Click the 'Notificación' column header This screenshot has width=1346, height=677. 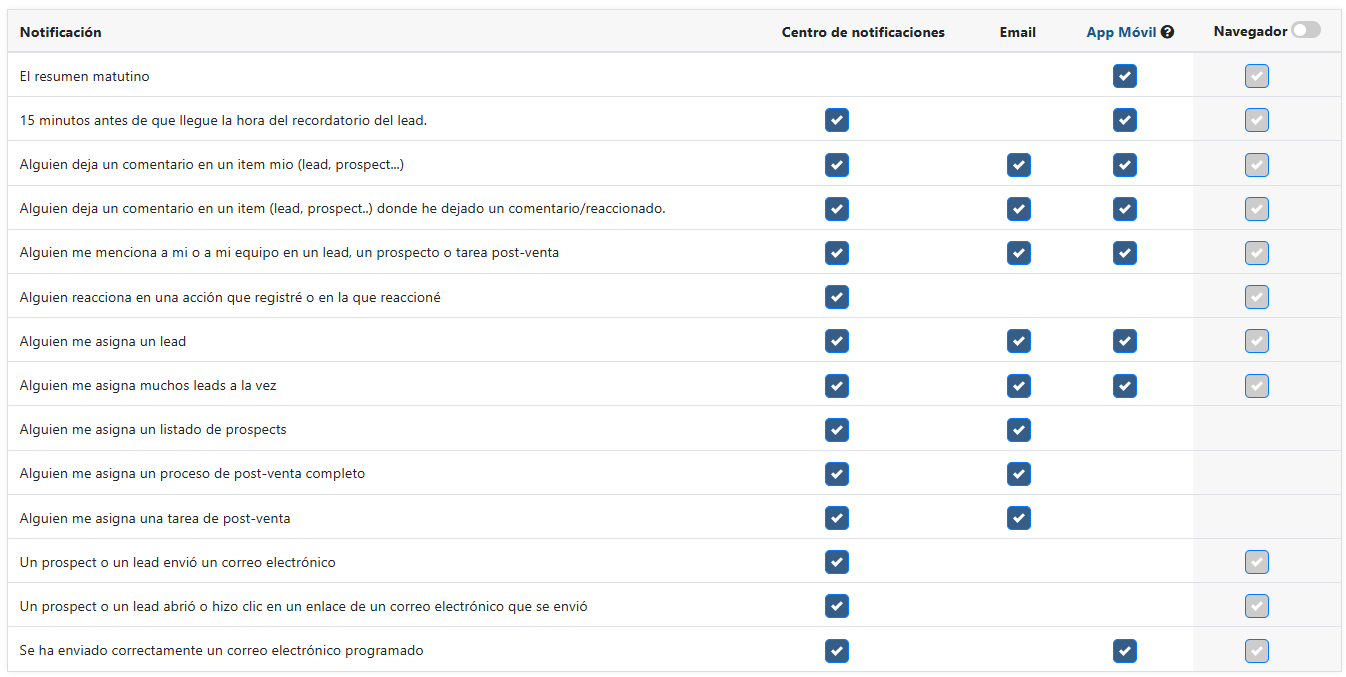click(60, 31)
